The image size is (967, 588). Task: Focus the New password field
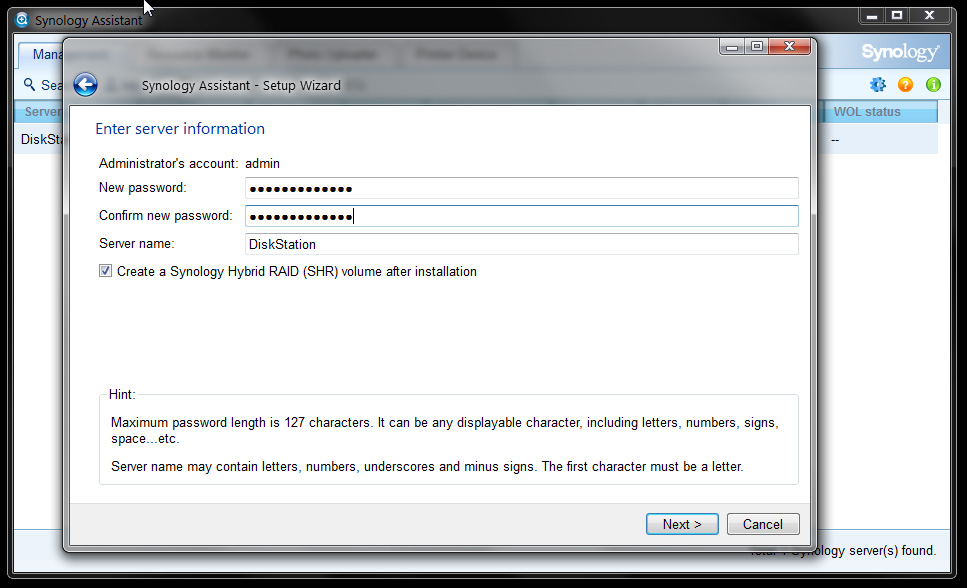pyautogui.click(x=522, y=188)
